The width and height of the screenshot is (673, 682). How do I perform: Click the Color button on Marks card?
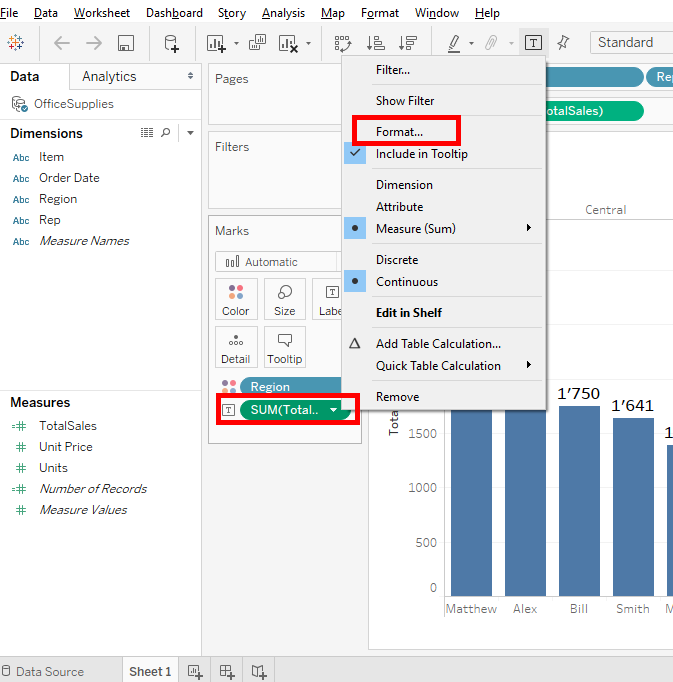[236, 299]
